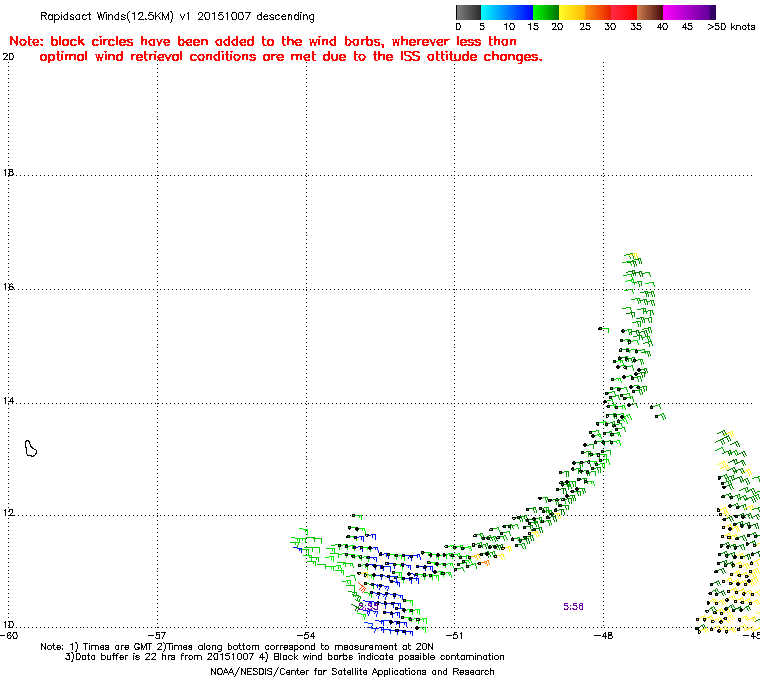Click the legend tick label '45'
The image size is (760, 688).
[x=687, y=27]
